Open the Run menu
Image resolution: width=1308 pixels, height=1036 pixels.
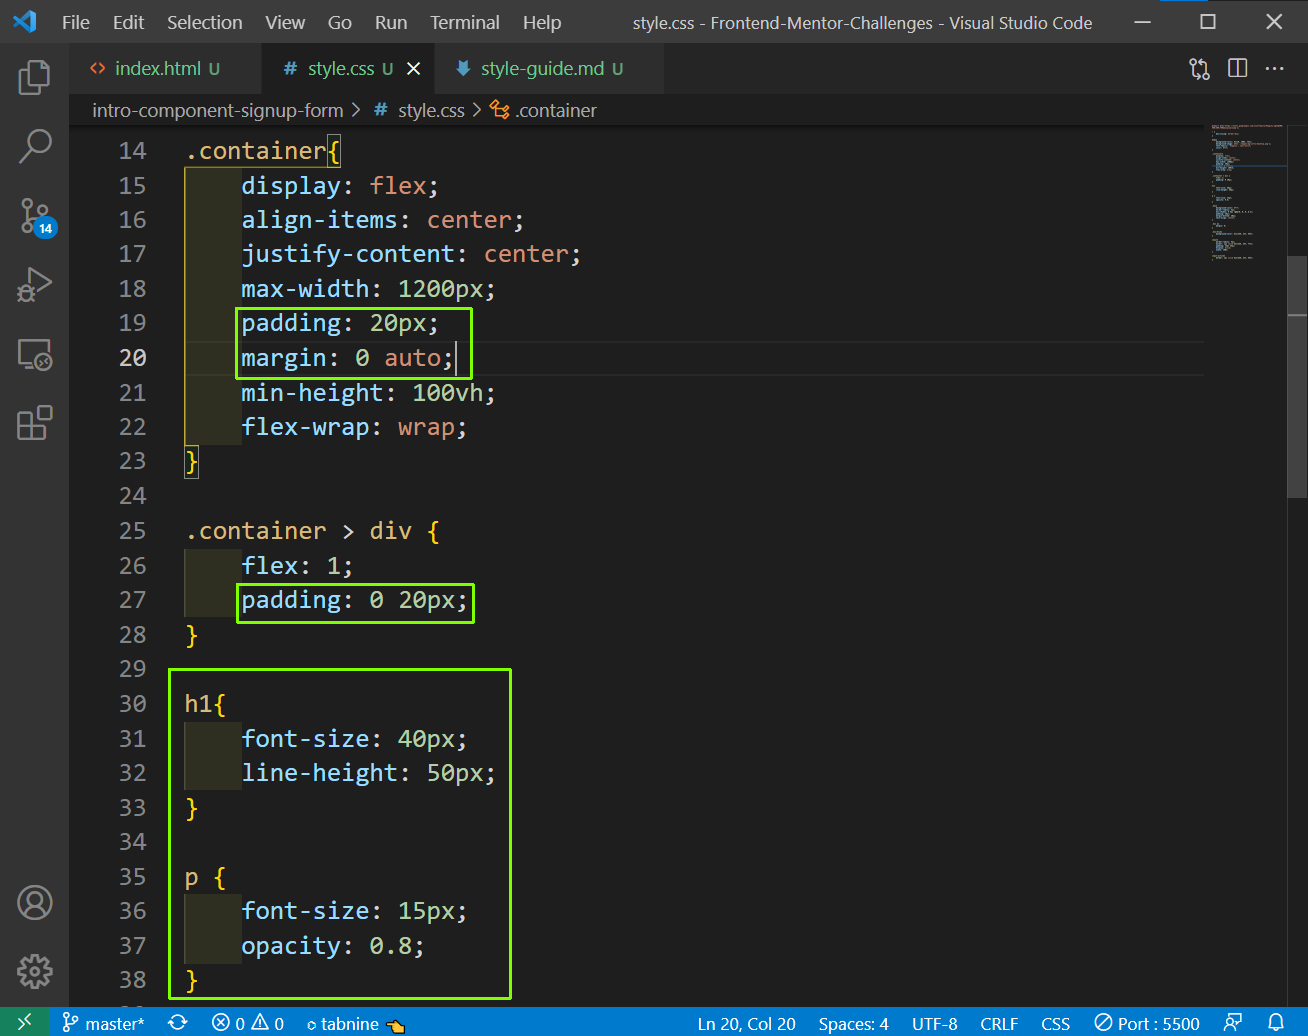point(391,22)
